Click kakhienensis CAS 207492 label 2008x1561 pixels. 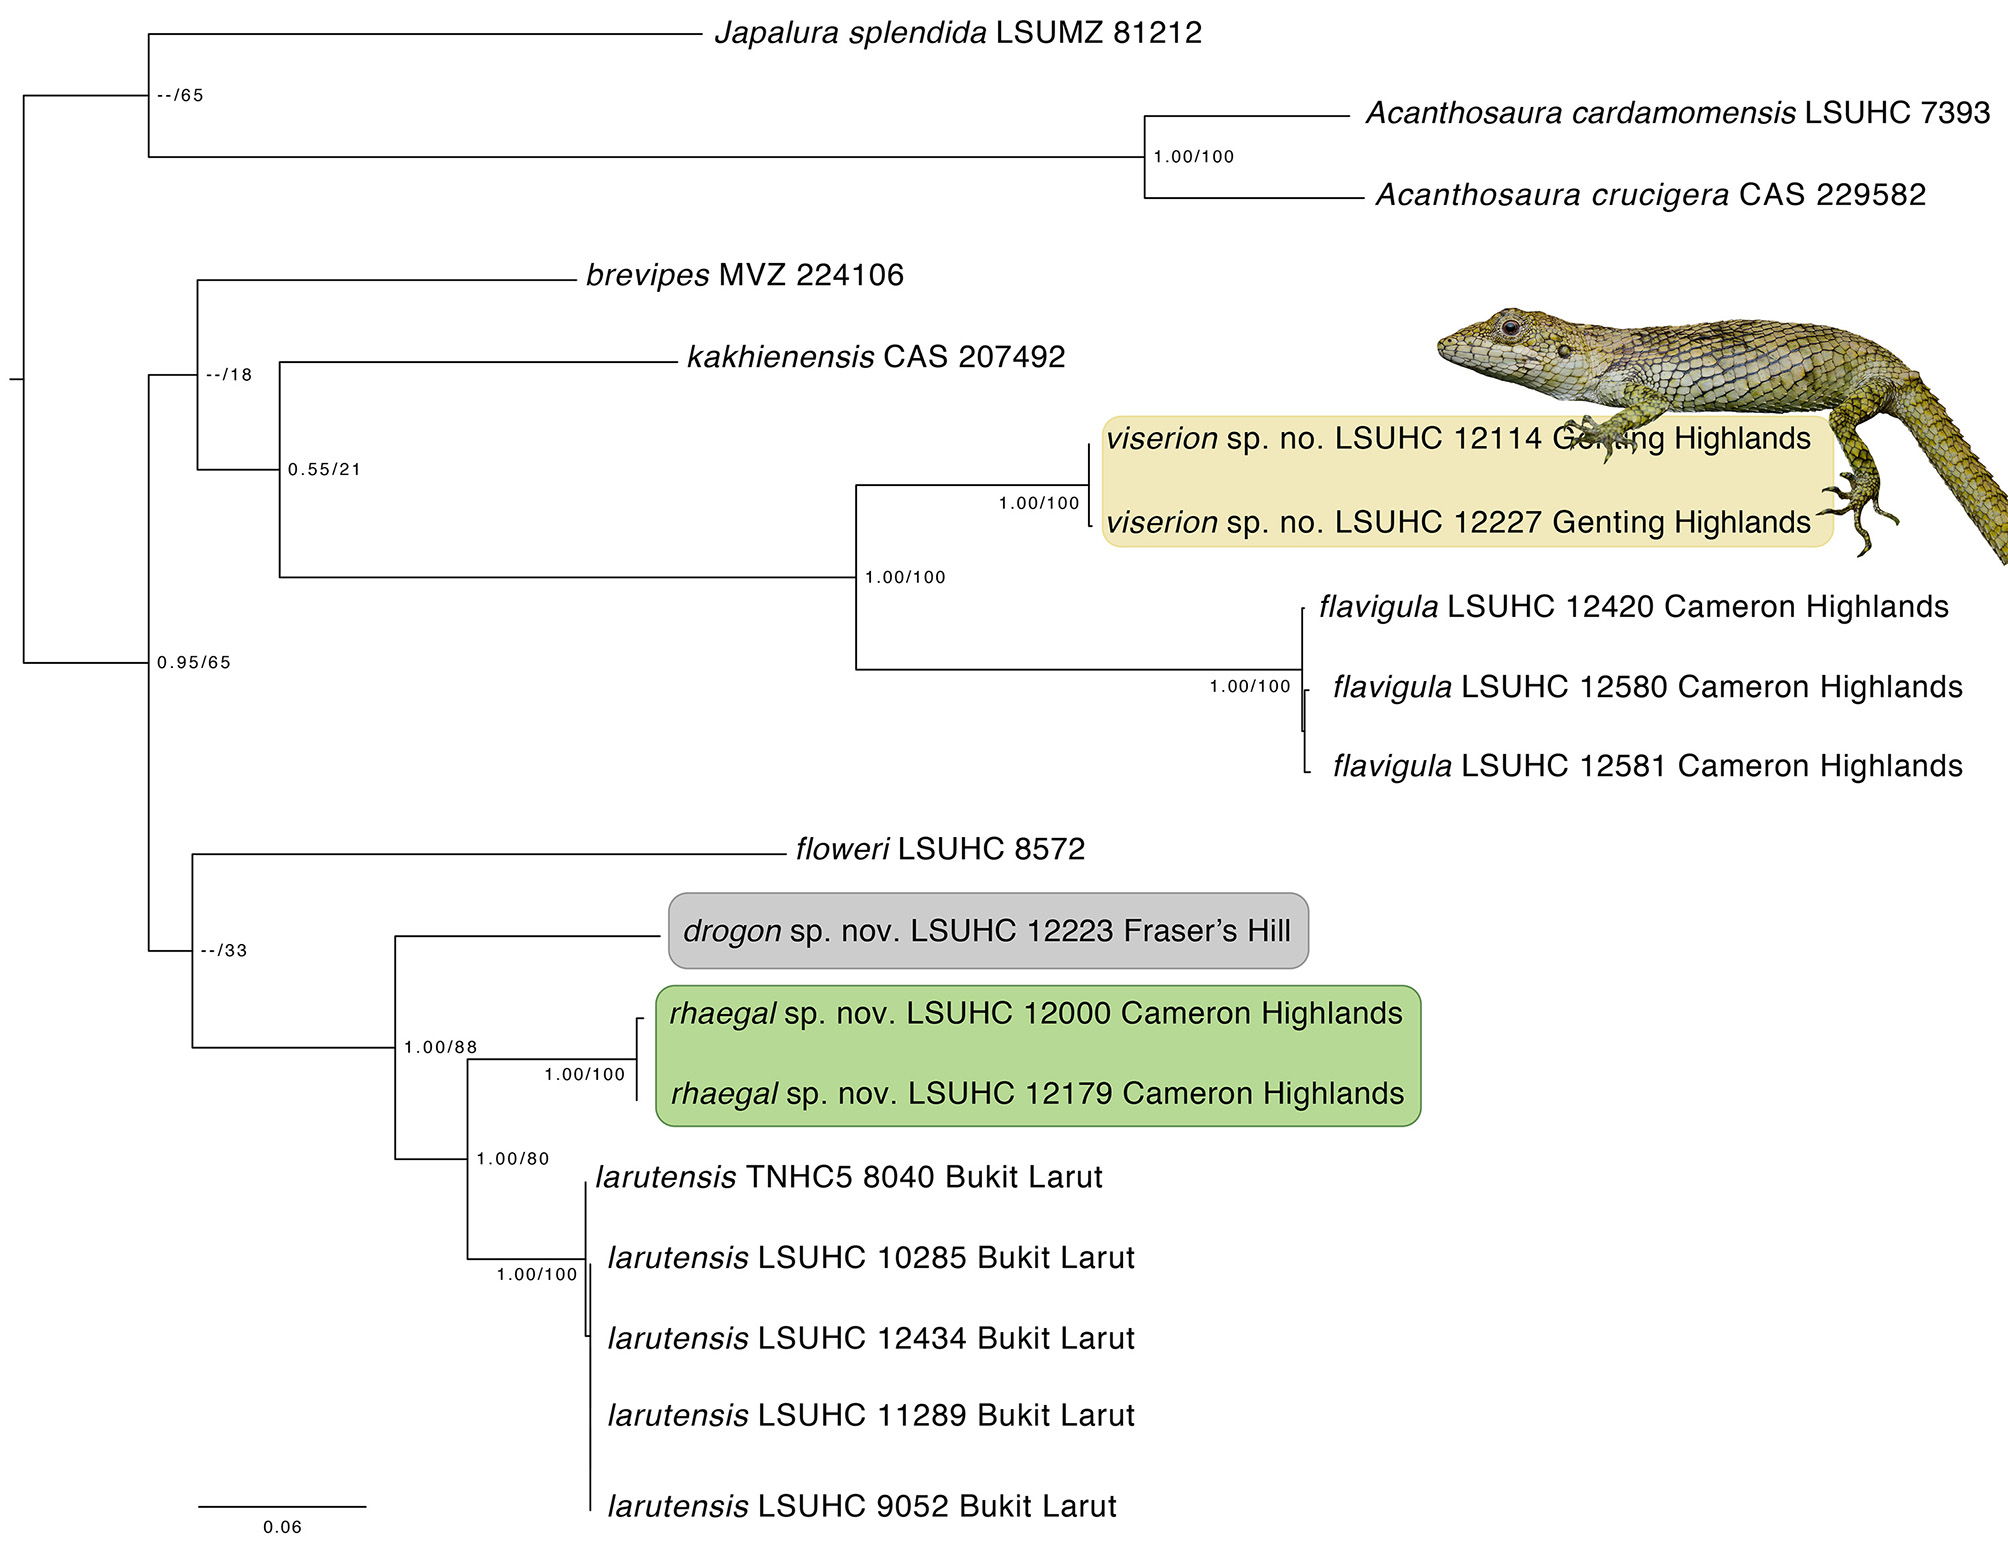click(876, 357)
